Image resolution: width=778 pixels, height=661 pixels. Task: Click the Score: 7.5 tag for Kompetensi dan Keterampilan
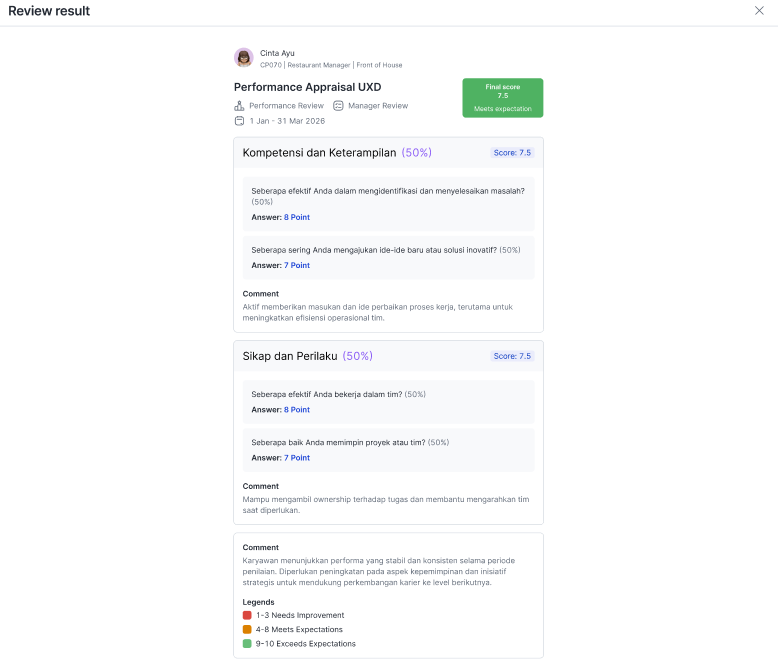[x=512, y=153]
